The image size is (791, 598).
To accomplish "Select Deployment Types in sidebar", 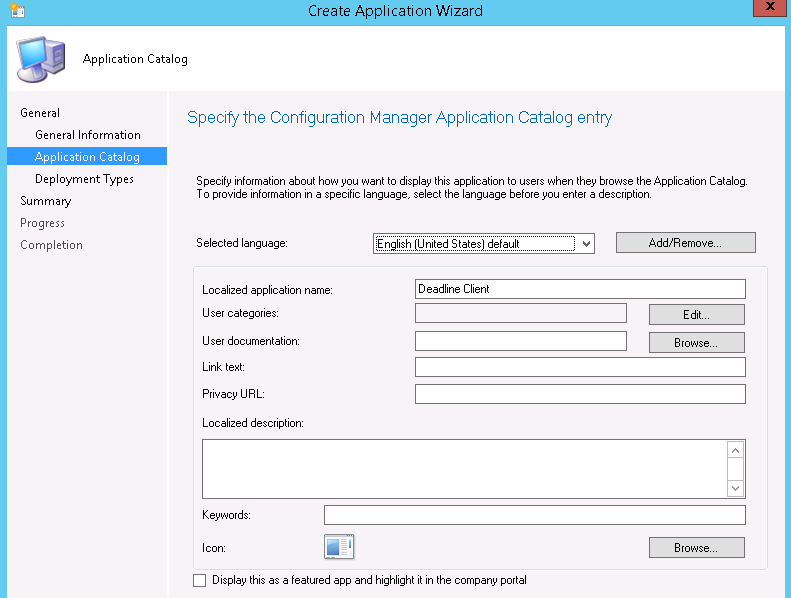I will 84,179.
